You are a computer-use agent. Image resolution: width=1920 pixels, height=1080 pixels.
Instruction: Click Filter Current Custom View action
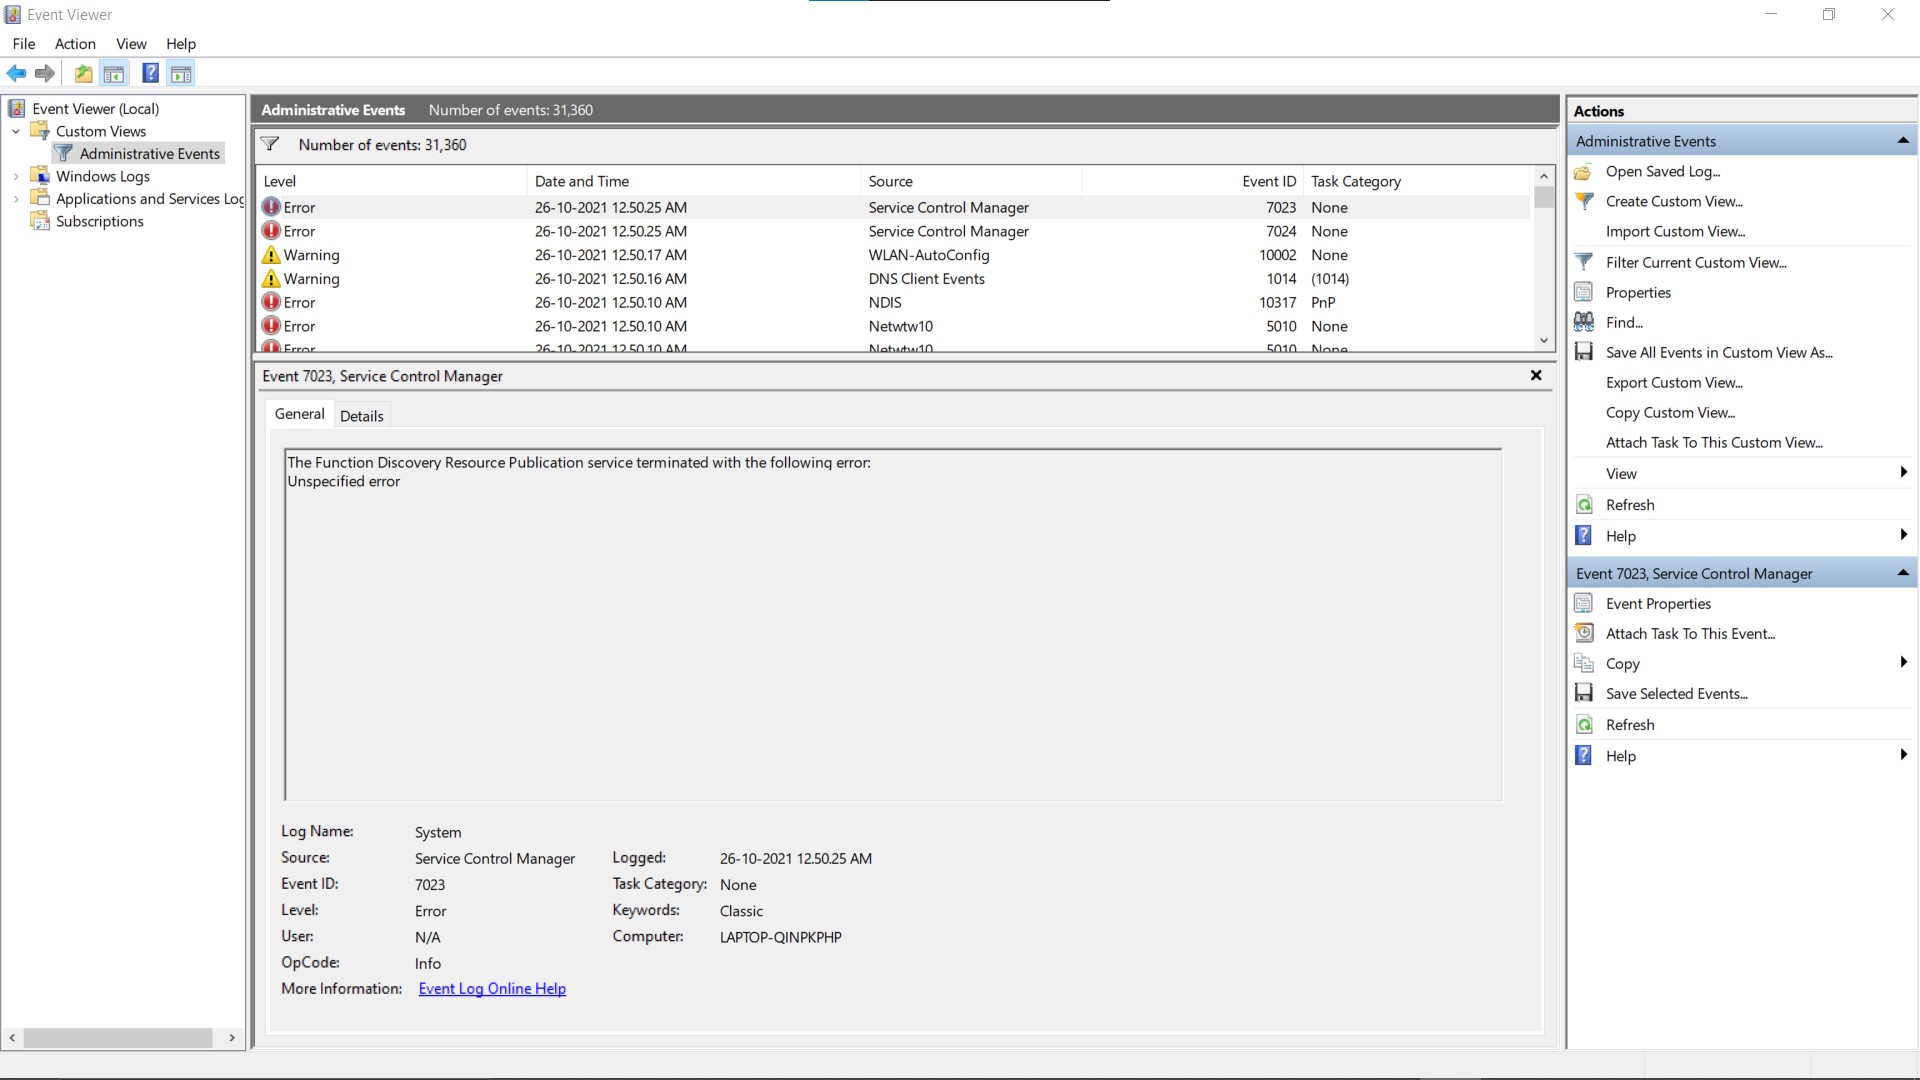pos(1695,262)
